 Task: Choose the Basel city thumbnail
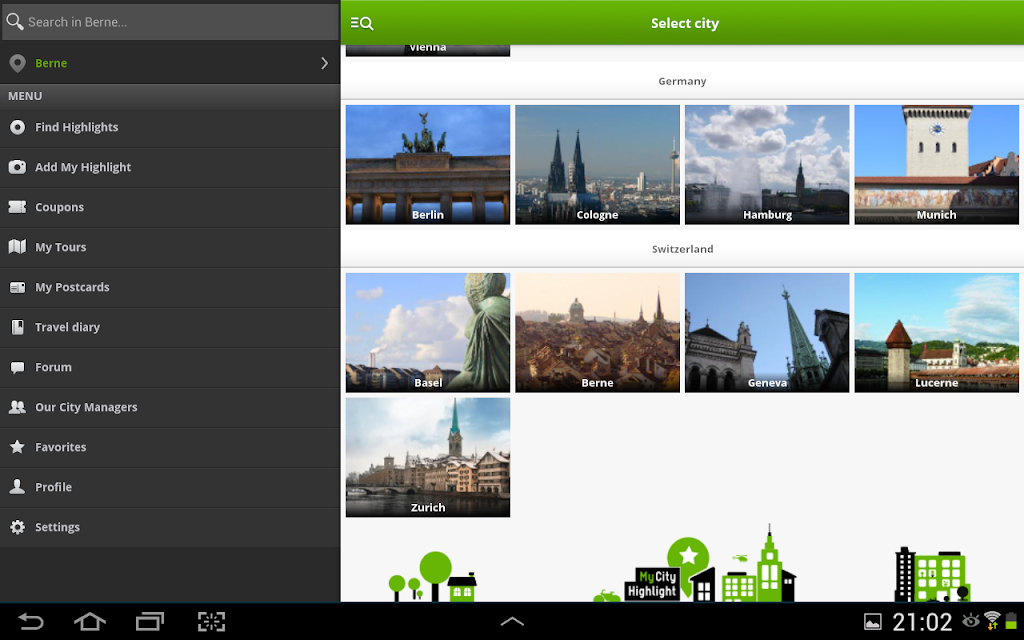428,332
